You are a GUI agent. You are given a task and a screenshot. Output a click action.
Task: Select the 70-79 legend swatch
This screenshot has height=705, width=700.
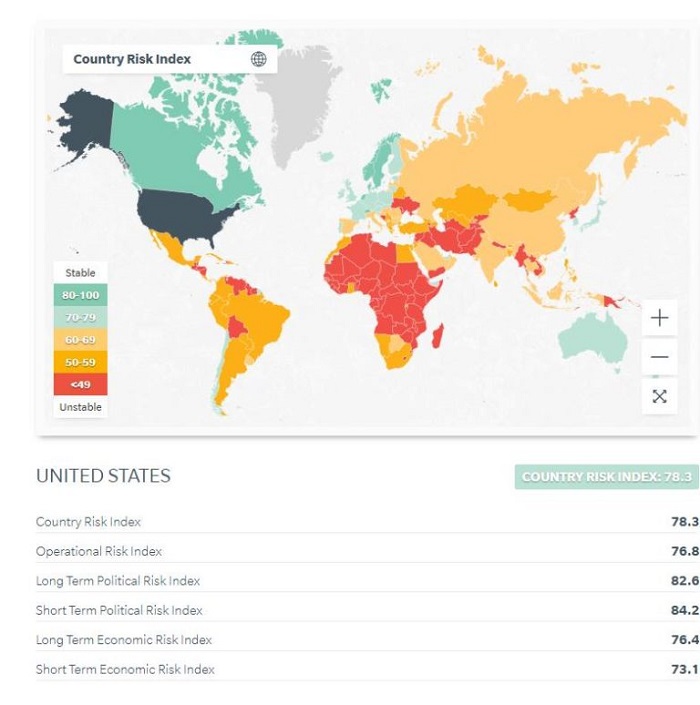tap(80, 317)
